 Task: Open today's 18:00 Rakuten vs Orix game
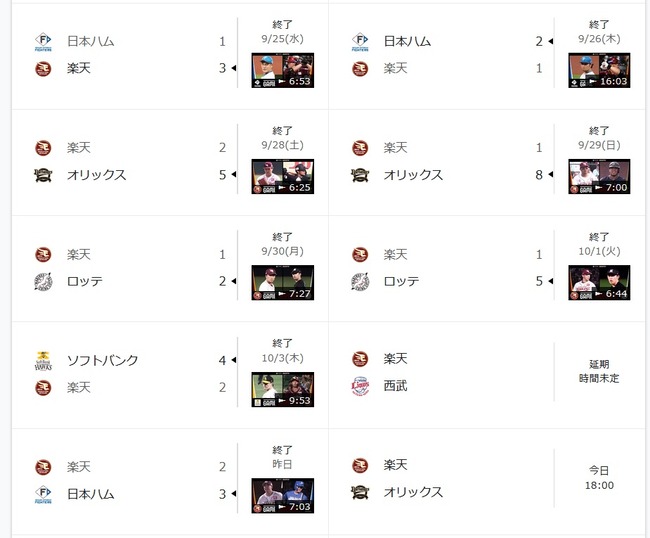(598, 478)
